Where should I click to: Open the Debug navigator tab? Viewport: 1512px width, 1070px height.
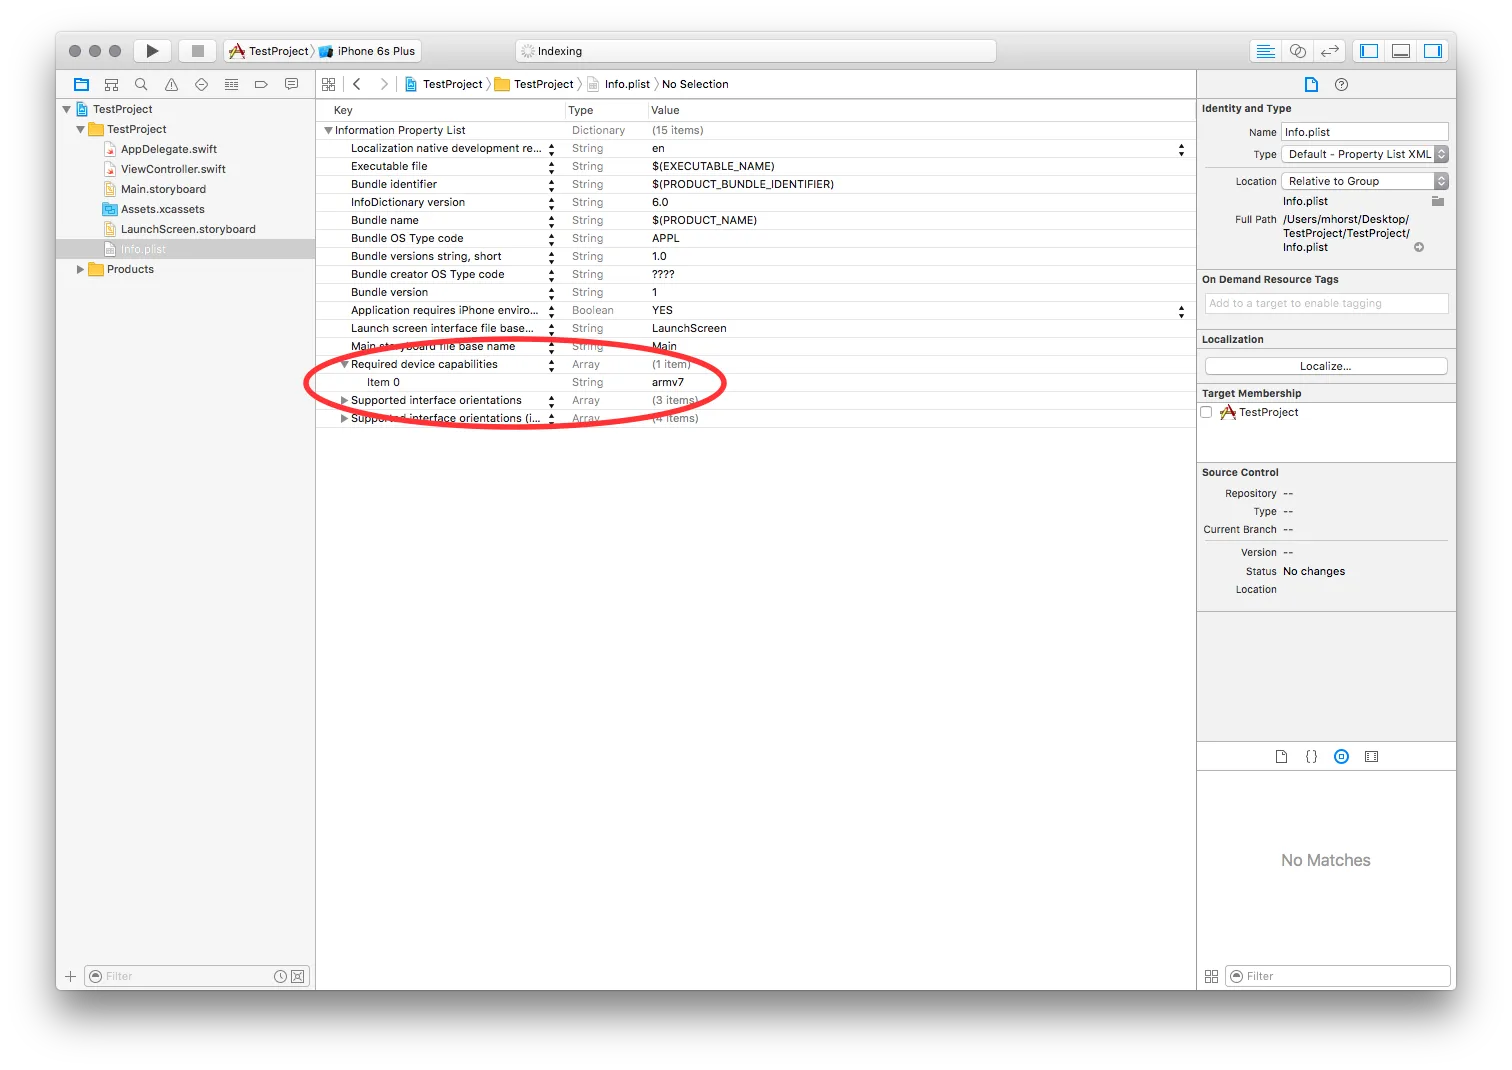231,85
